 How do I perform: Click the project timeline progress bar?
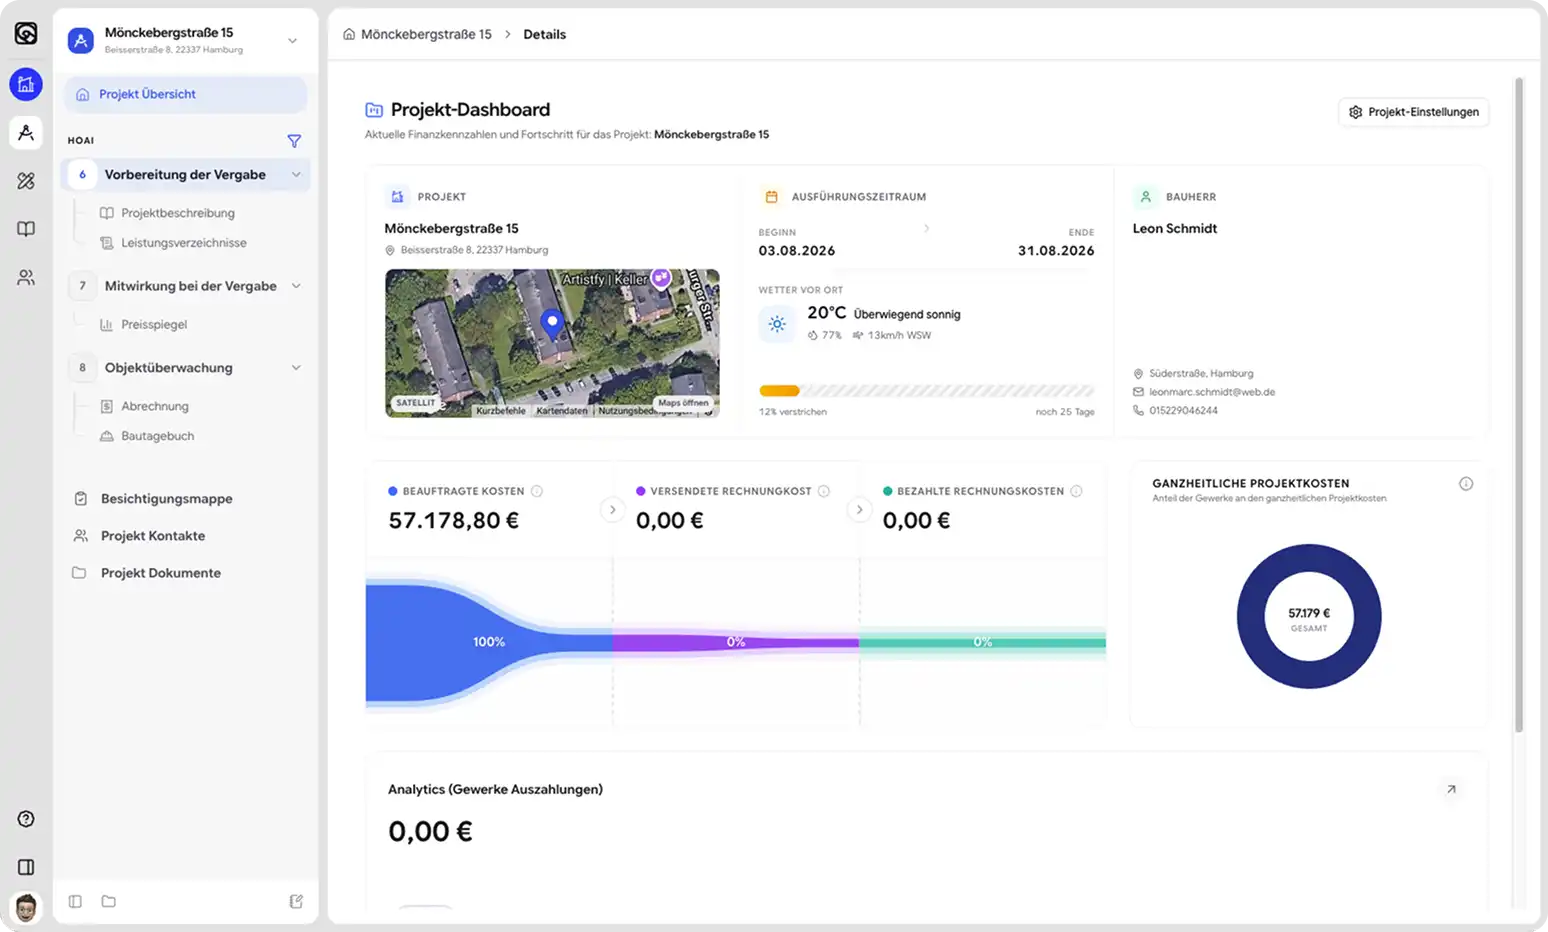click(926, 391)
